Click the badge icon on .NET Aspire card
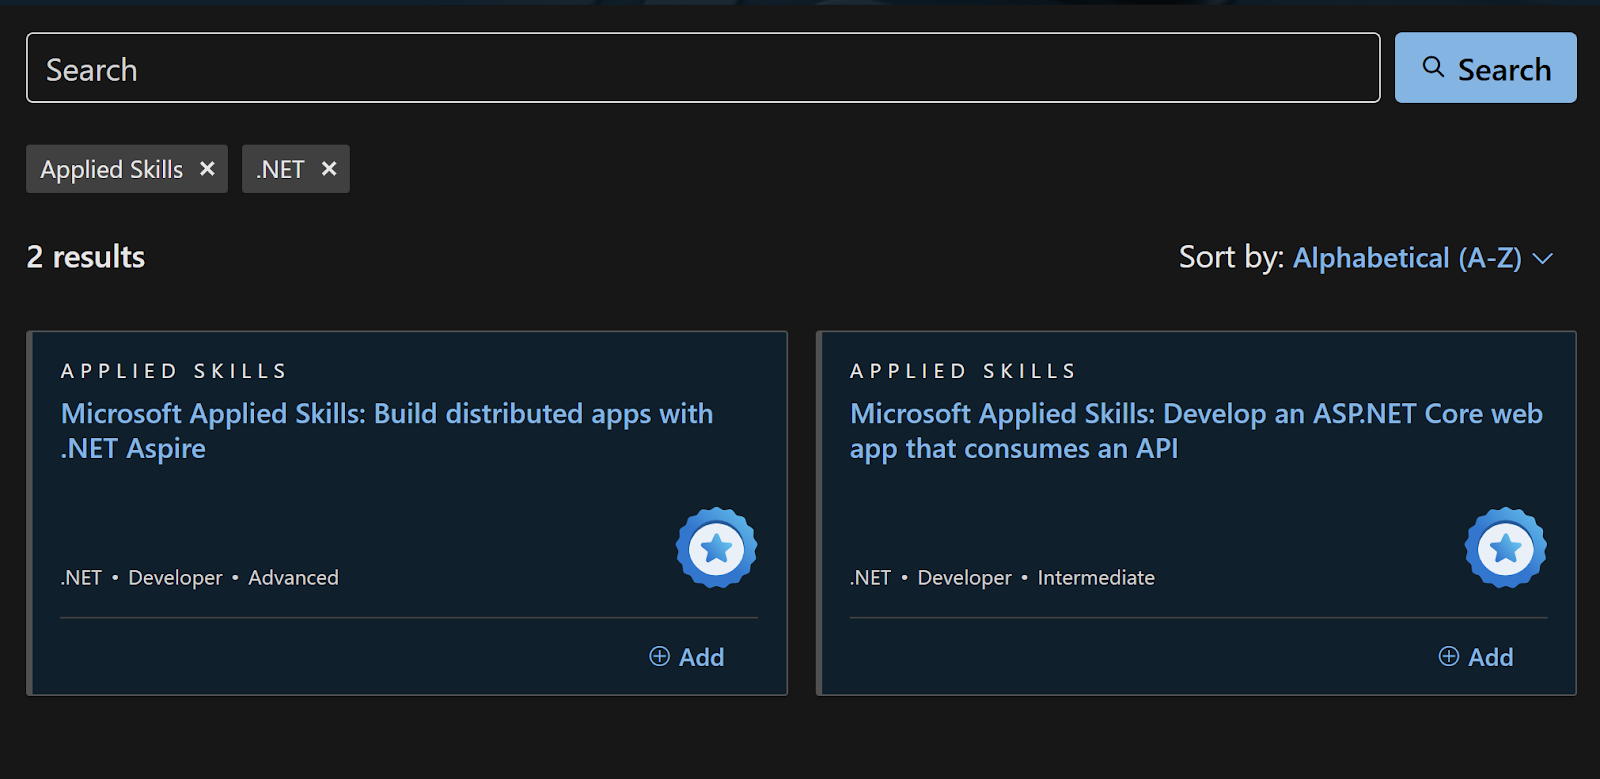The image size is (1600, 779). click(x=716, y=548)
